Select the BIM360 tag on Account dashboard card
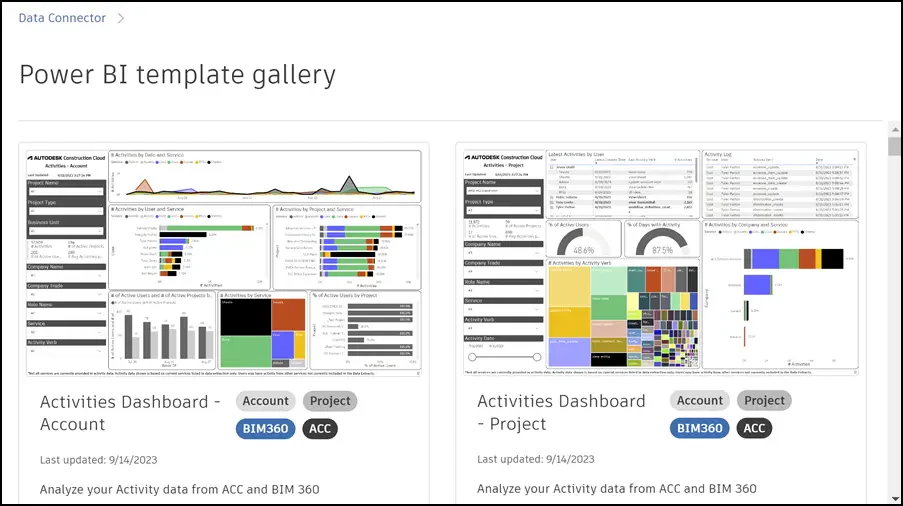The image size is (903, 506). pyautogui.click(x=265, y=429)
